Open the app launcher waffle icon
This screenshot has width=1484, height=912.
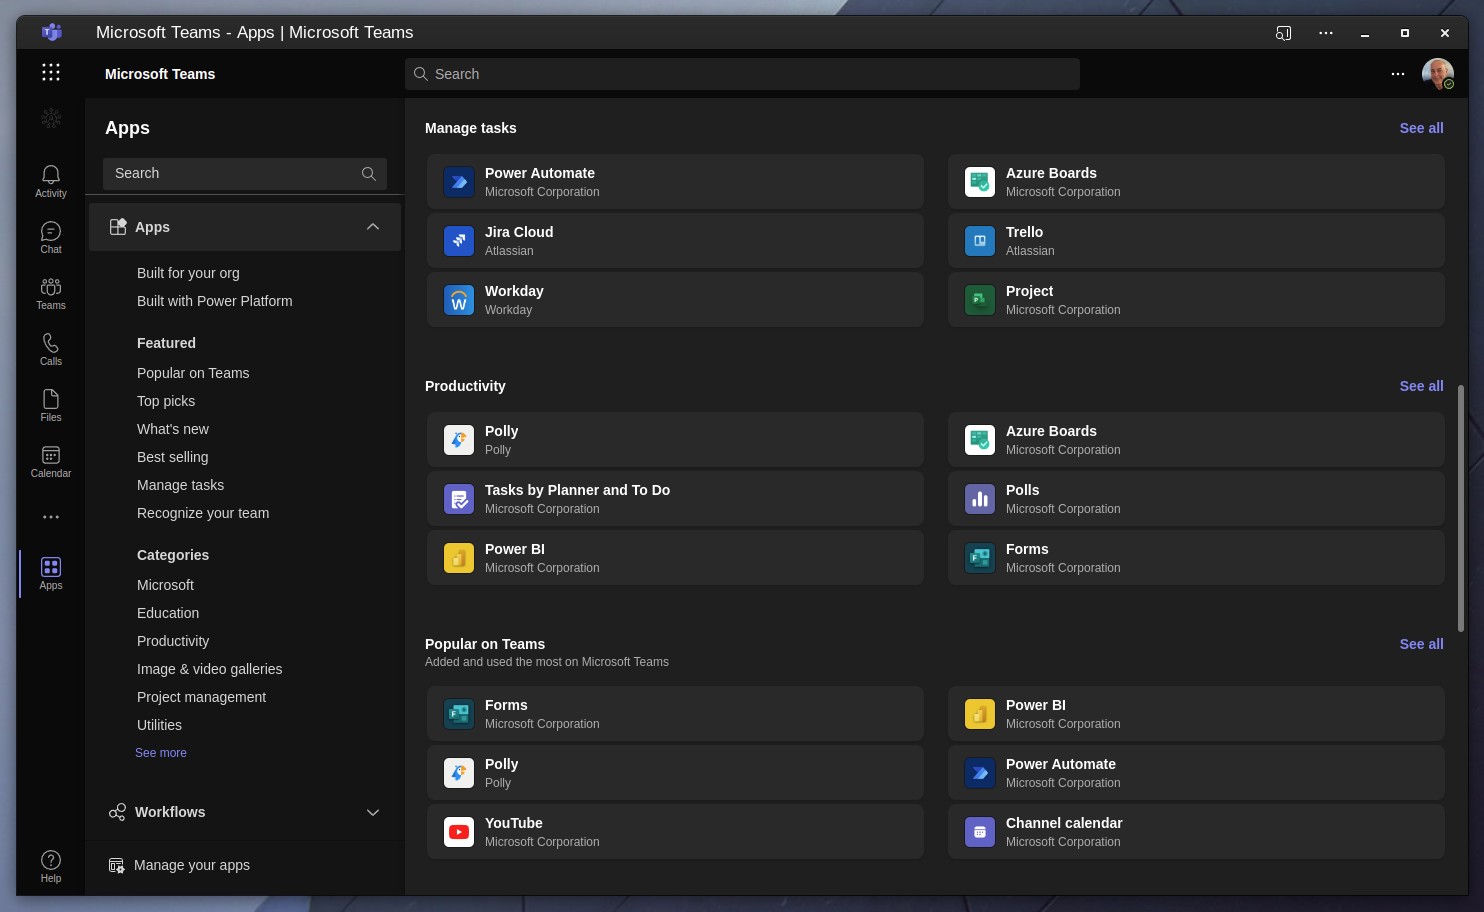point(51,72)
